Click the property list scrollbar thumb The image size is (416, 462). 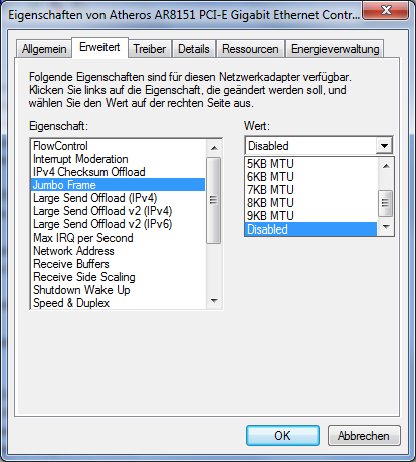point(214,200)
